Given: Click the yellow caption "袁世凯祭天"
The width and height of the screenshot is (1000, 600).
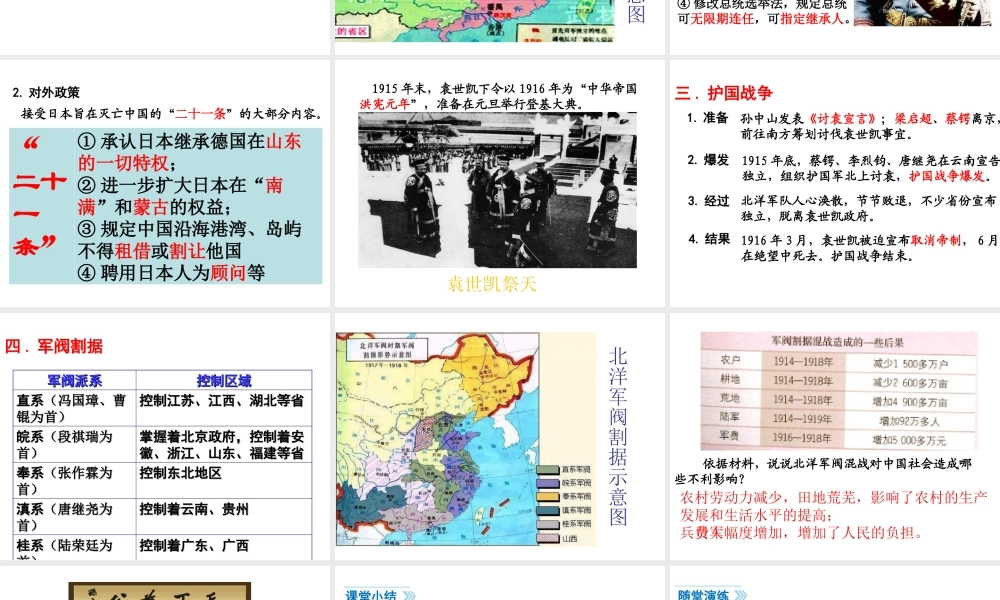Looking at the screenshot, I should (492, 284).
